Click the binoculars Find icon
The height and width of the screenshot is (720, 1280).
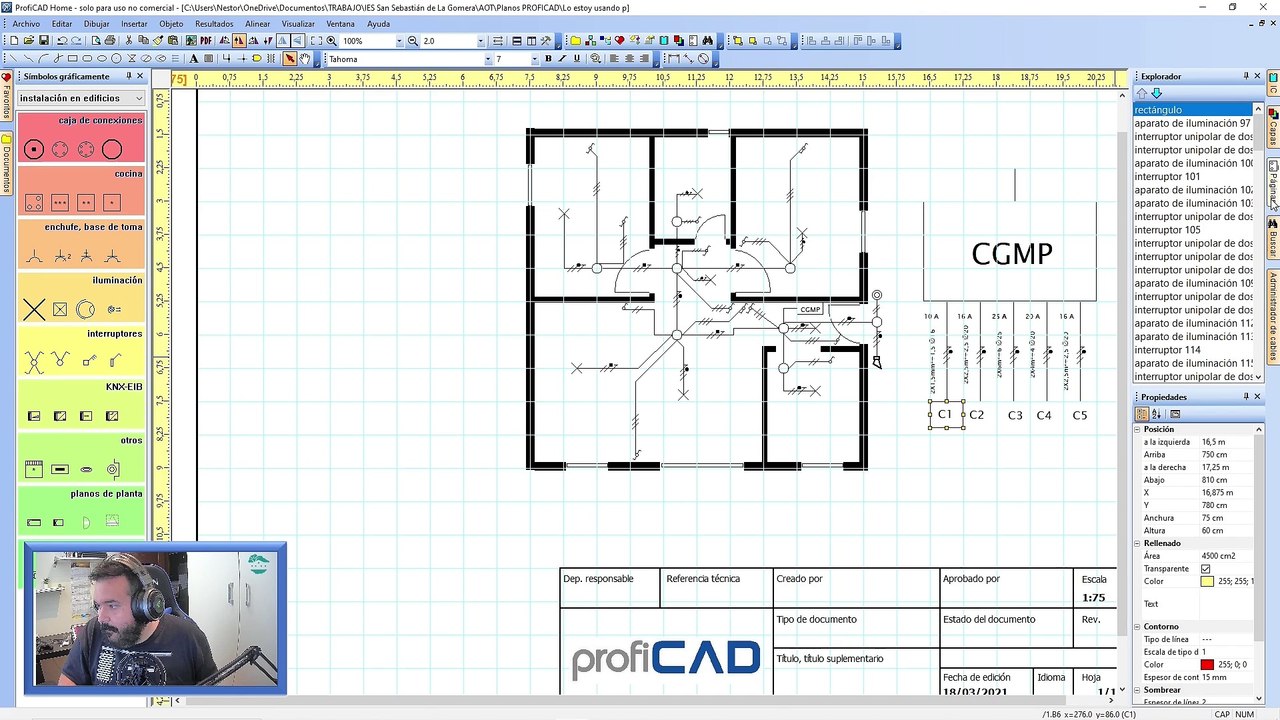(x=707, y=41)
